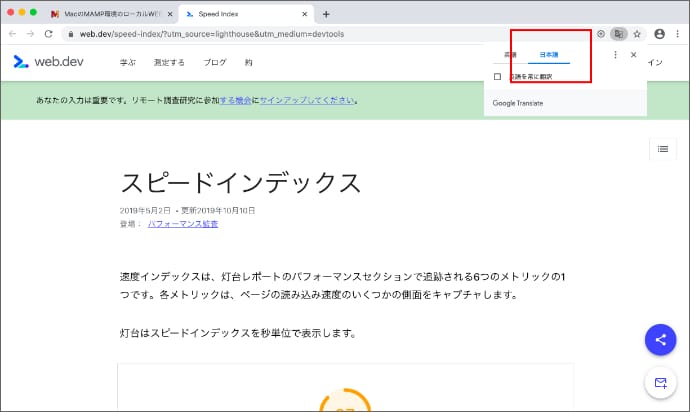This screenshot has width=690, height=412.
Task: Open the ブログ navigation item
Action: pos(214,62)
